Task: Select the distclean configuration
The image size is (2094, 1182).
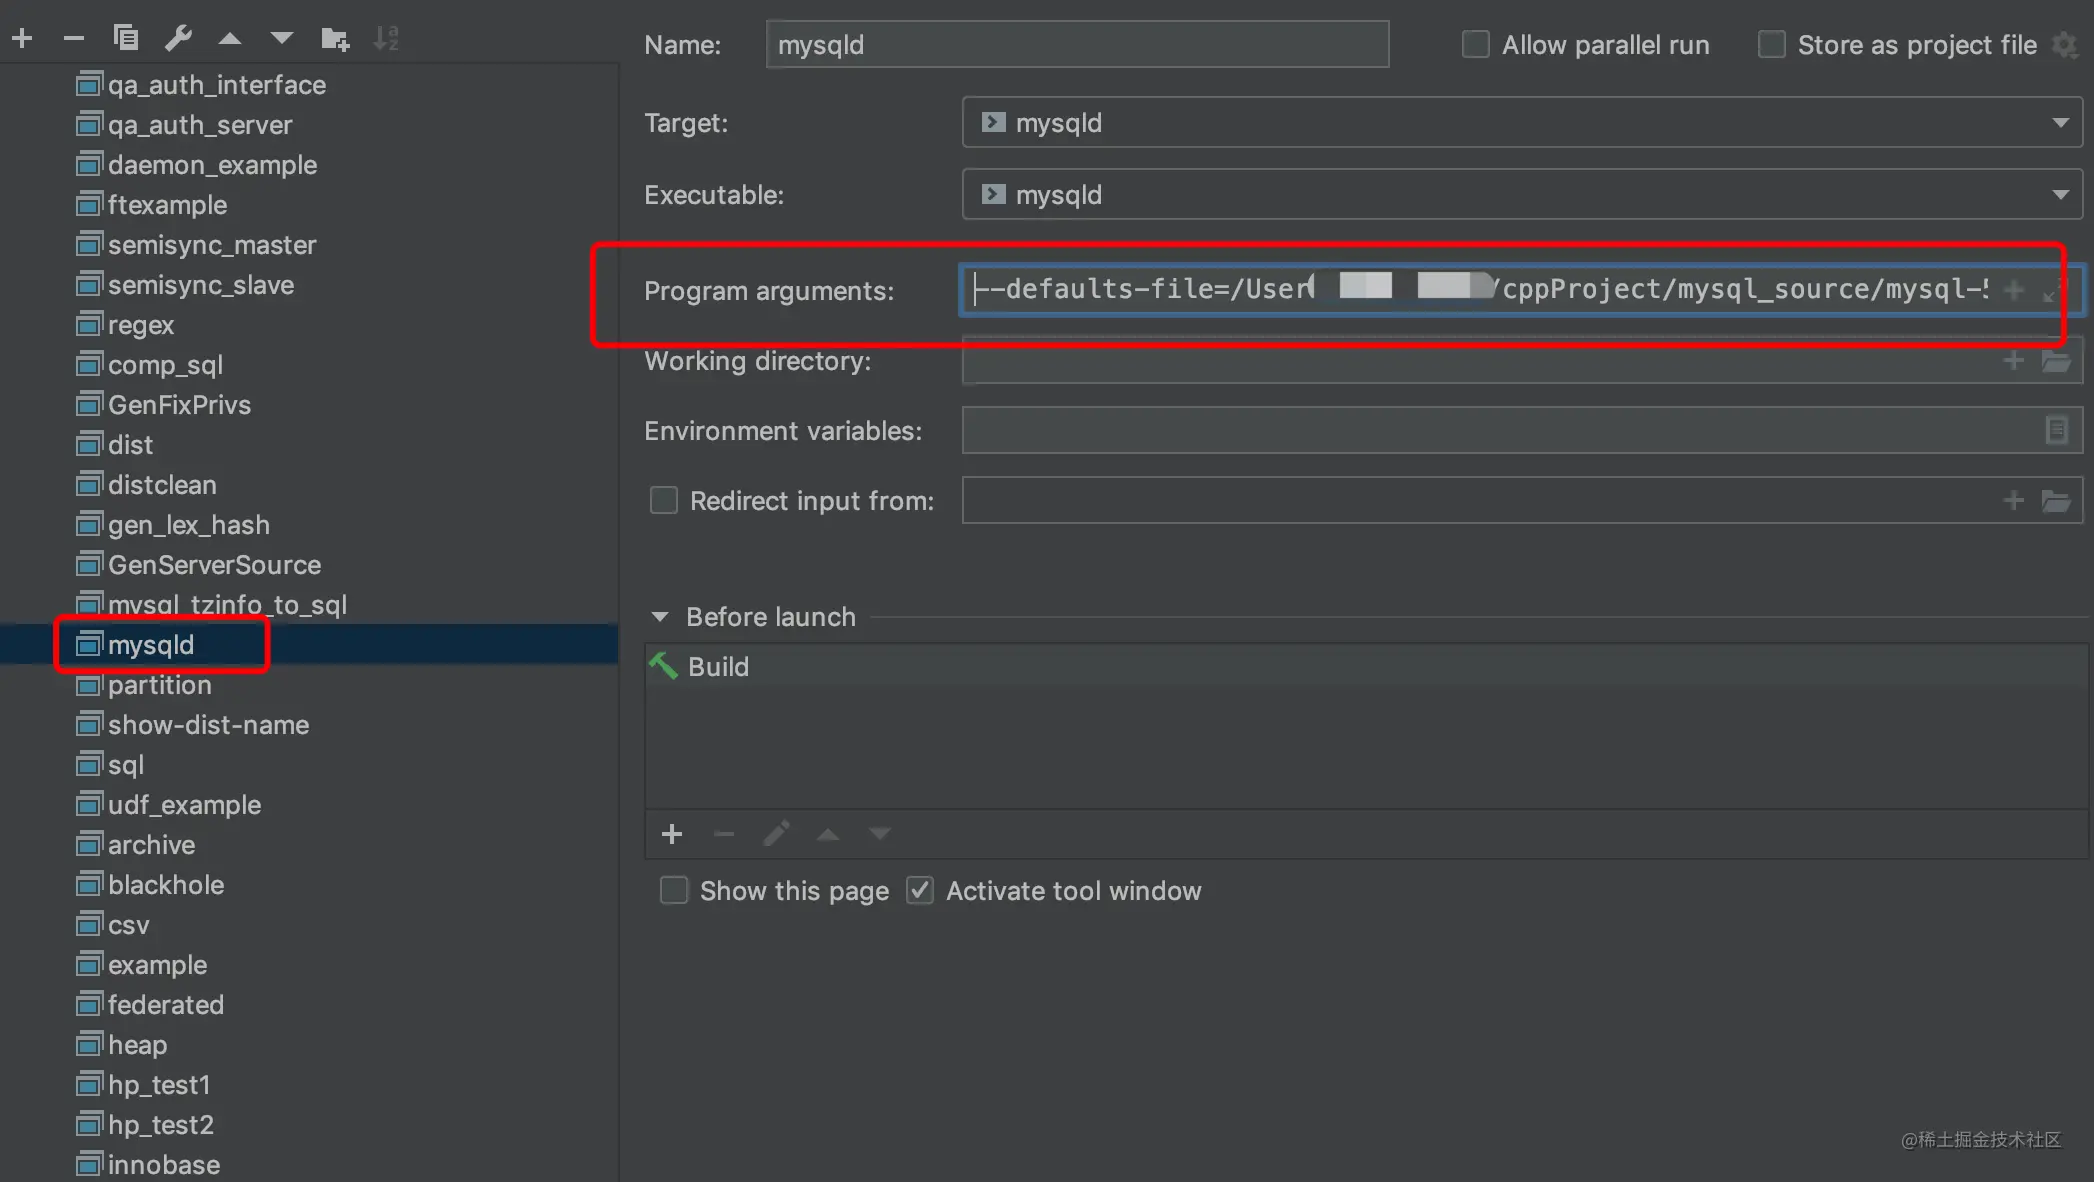Action: [x=162, y=485]
